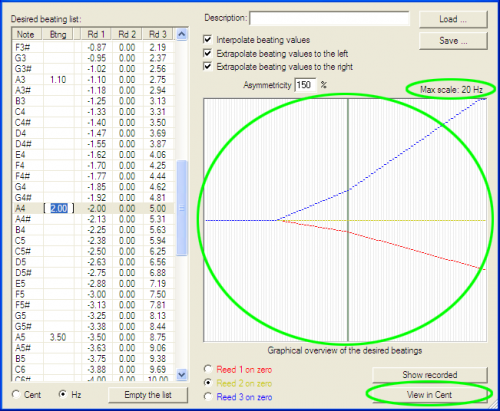Select the Cent radio button
Image resolution: width=500 pixels, height=411 pixels.
tap(16, 395)
